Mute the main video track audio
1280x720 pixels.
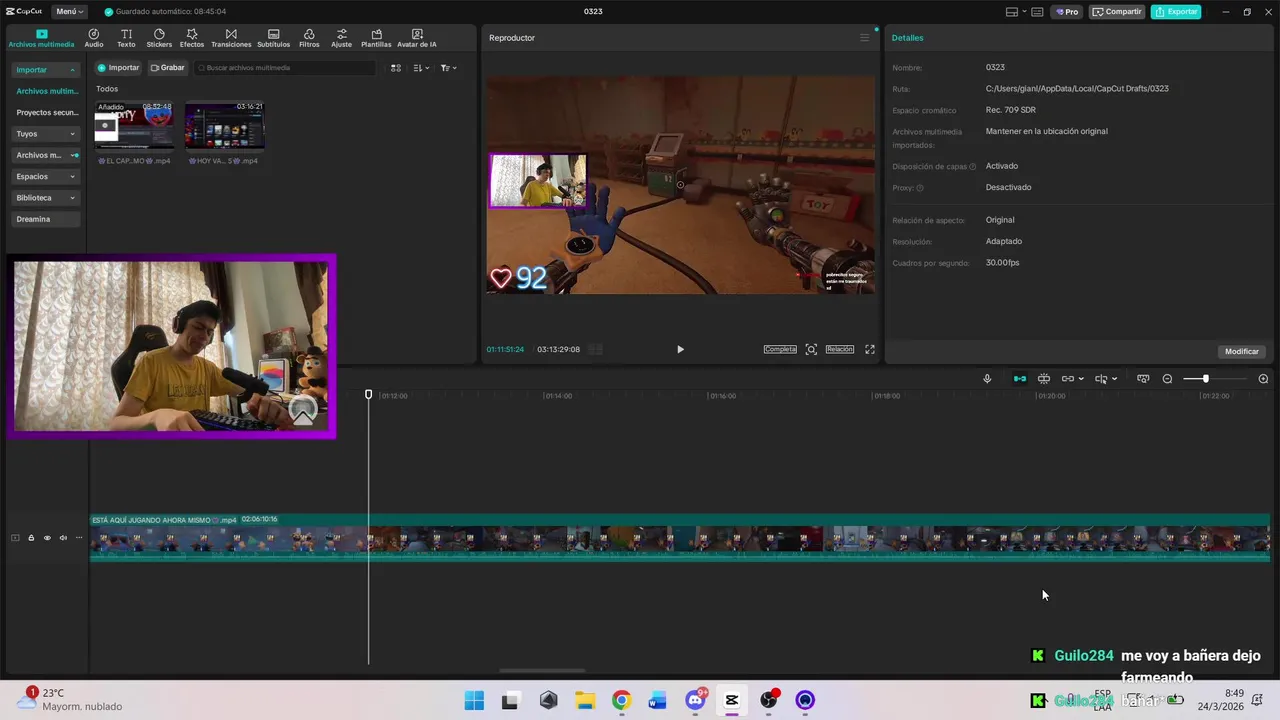point(63,538)
